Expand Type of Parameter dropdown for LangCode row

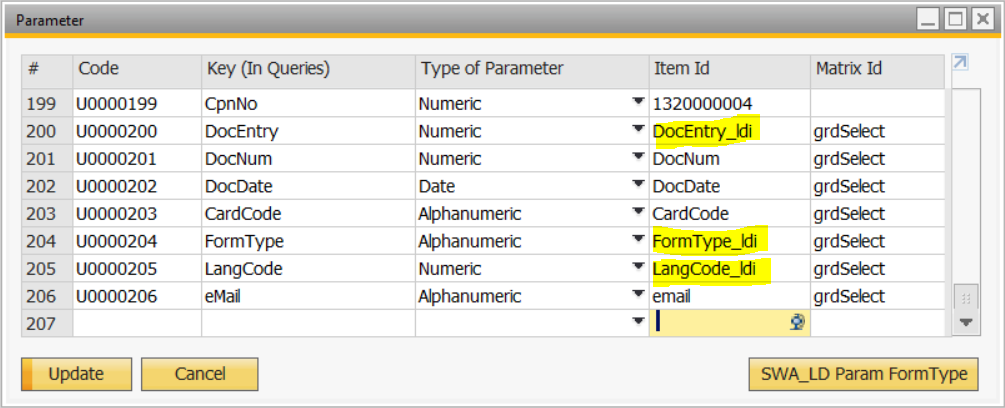tap(638, 268)
